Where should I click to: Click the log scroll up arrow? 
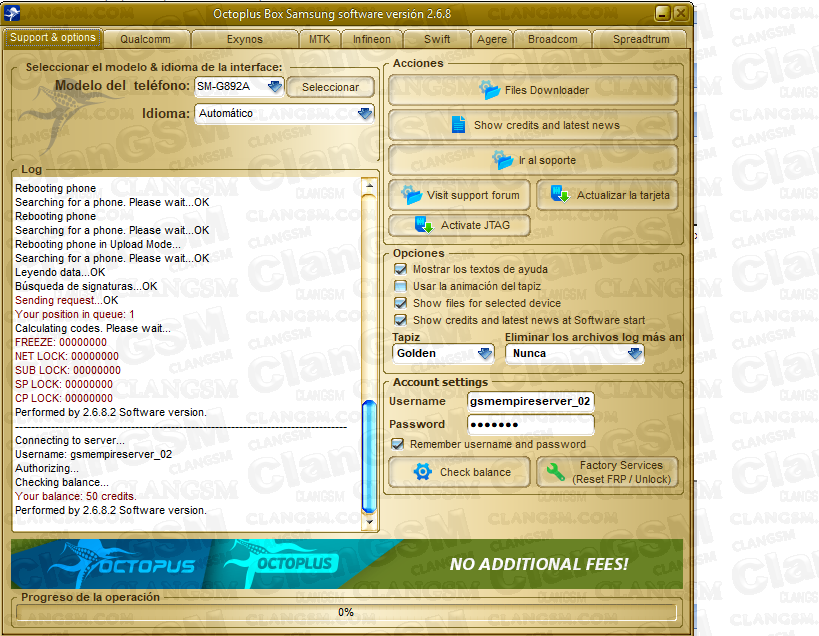tap(369, 185)
